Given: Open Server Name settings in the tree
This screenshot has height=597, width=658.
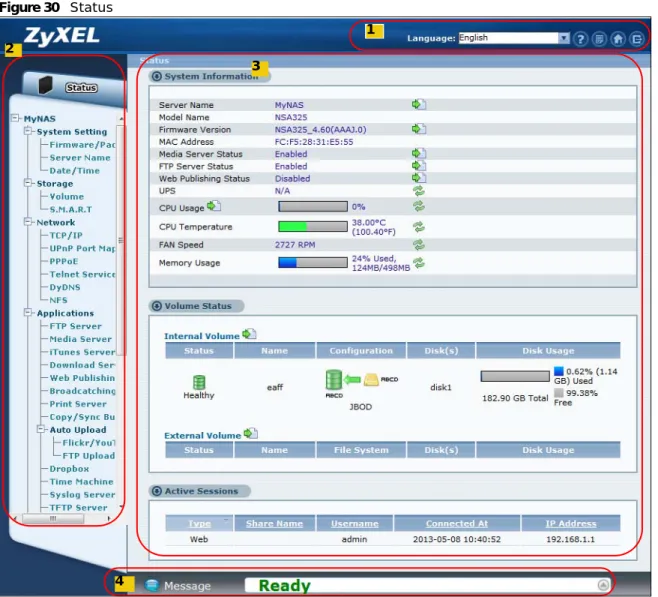Looking at the screenshot, I should pyautogui.click(x=80, y=158).
